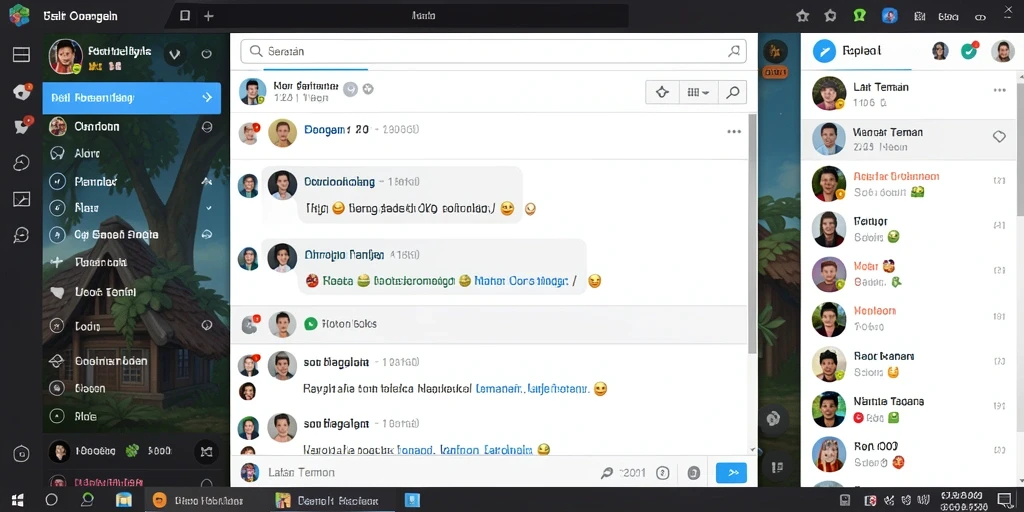
Task: Expand the Nare section chevron
Action: [x=208, y=208]
